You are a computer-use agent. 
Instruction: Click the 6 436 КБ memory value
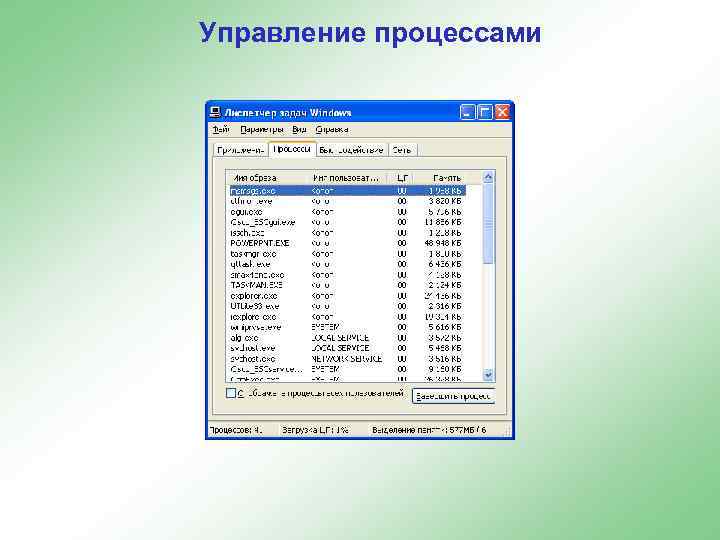tap(445, 264)
